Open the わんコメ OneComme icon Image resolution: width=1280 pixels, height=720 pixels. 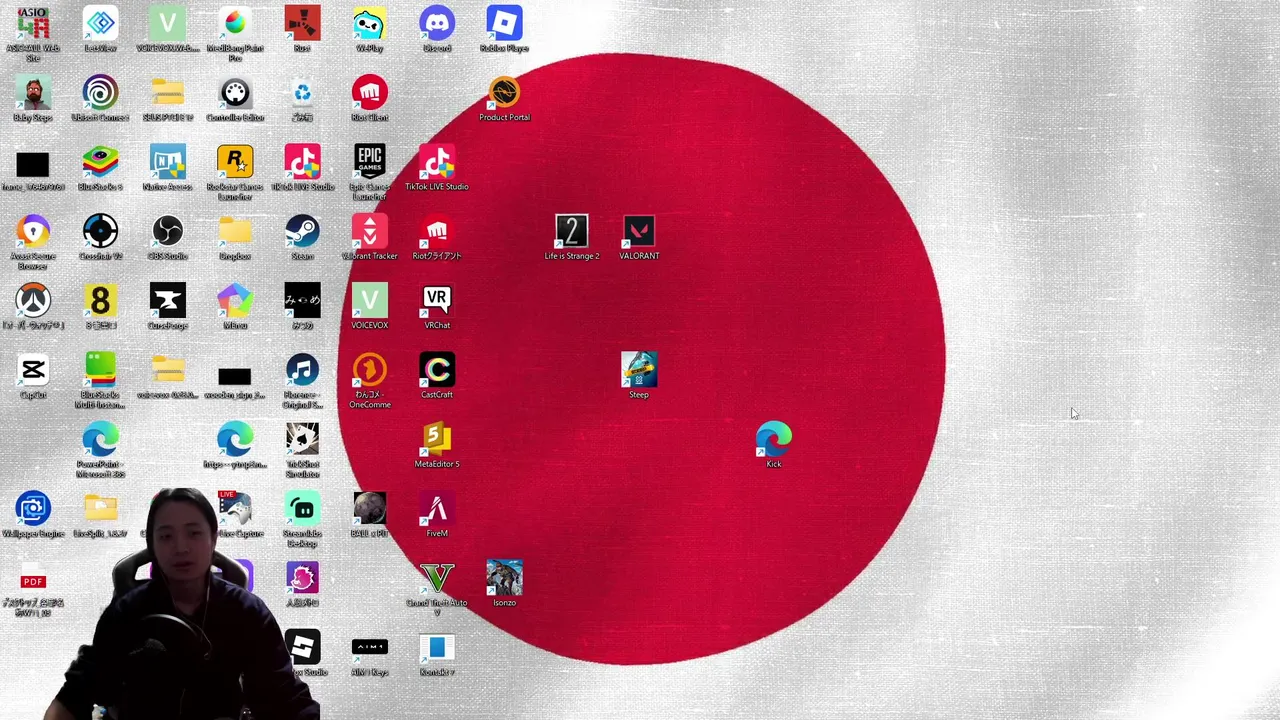[369, 370]
